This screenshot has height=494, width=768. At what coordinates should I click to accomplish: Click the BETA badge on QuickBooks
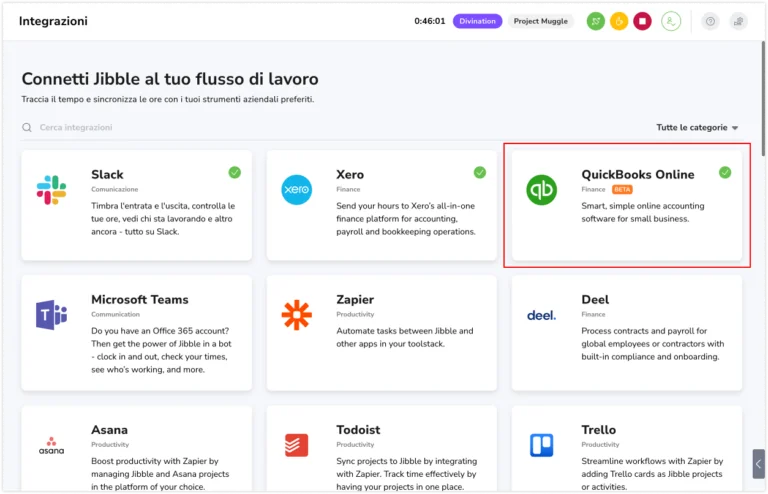point(622,189)
